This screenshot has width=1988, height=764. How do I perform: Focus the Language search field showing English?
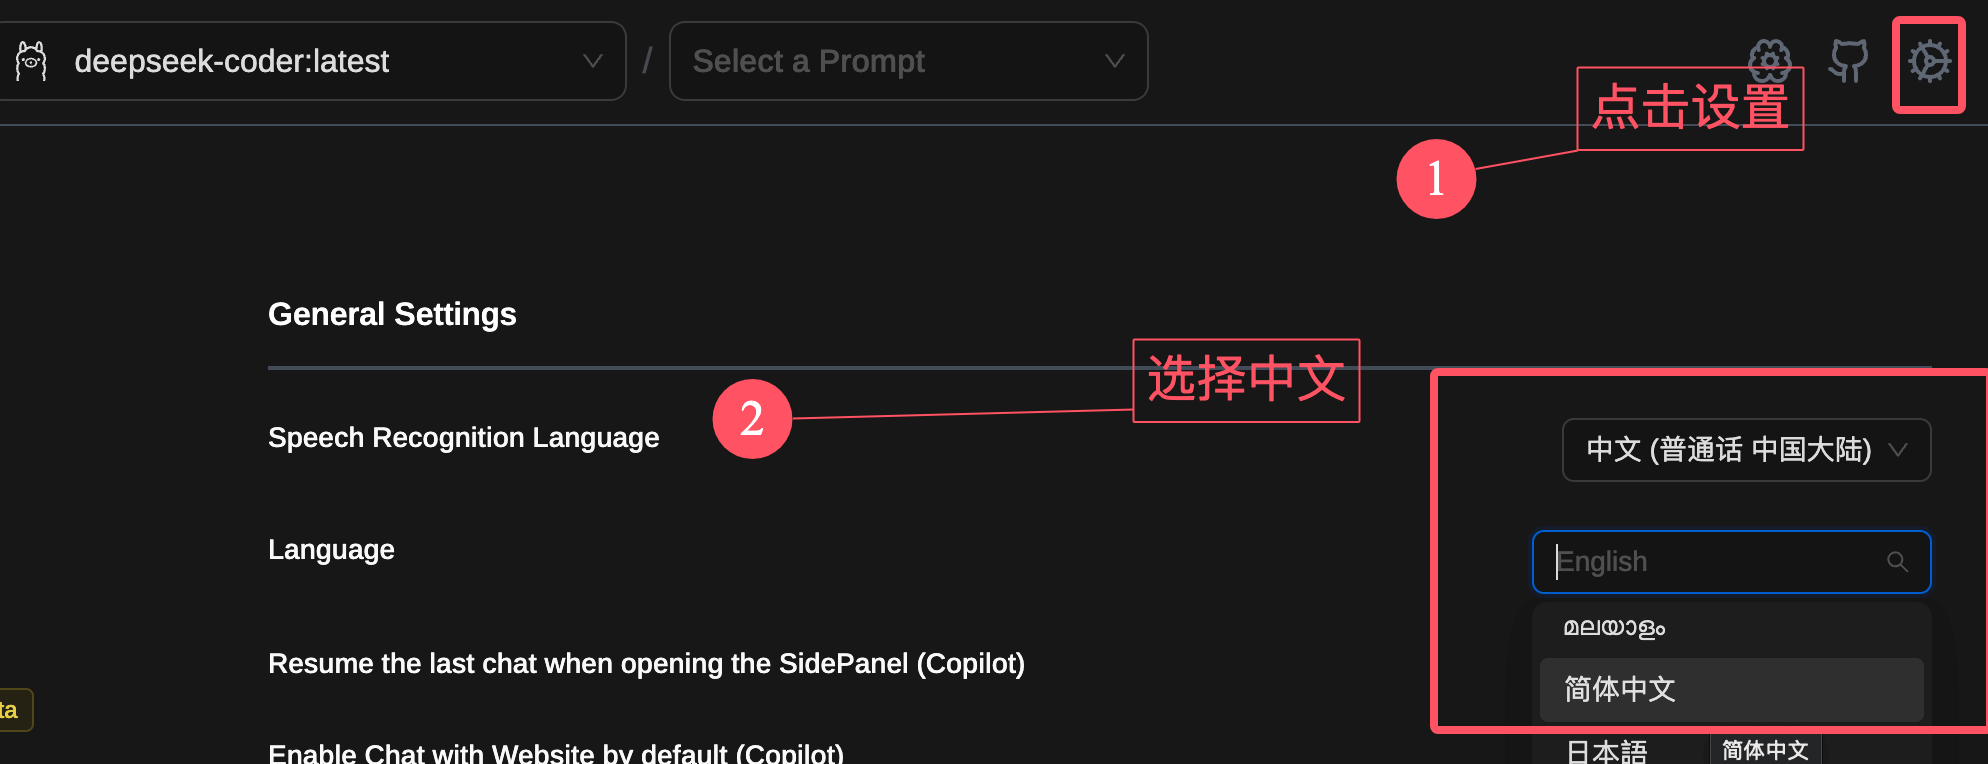[1715, 562]
